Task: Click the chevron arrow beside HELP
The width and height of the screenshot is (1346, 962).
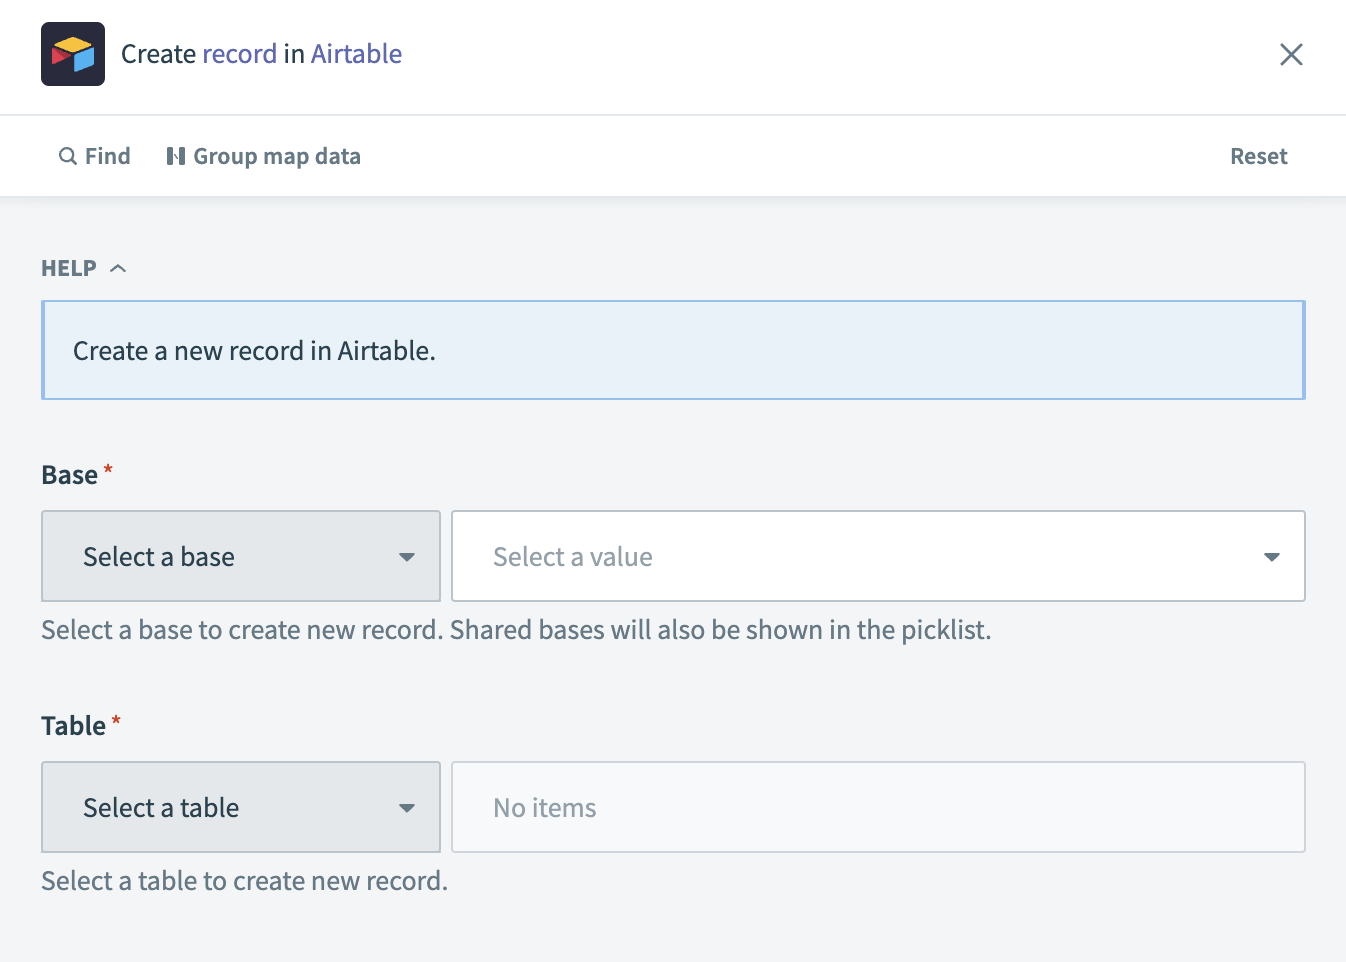Action: [118, 267]
